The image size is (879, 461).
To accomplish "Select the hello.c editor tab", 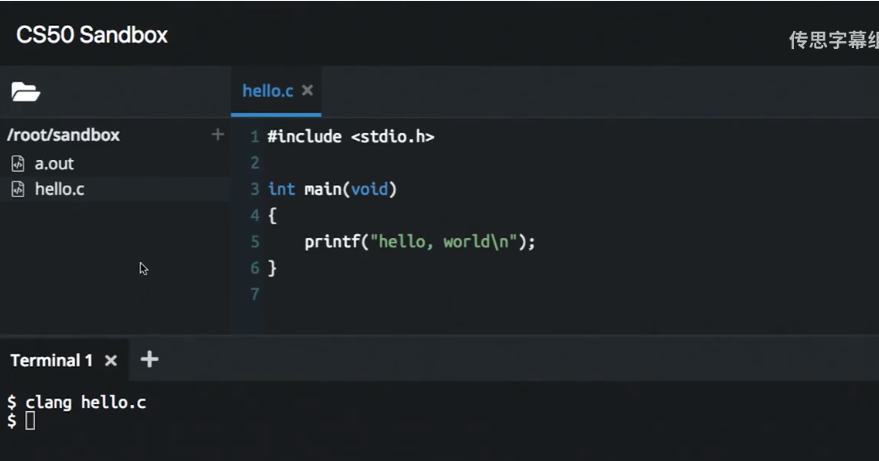I will click(267, 91).
